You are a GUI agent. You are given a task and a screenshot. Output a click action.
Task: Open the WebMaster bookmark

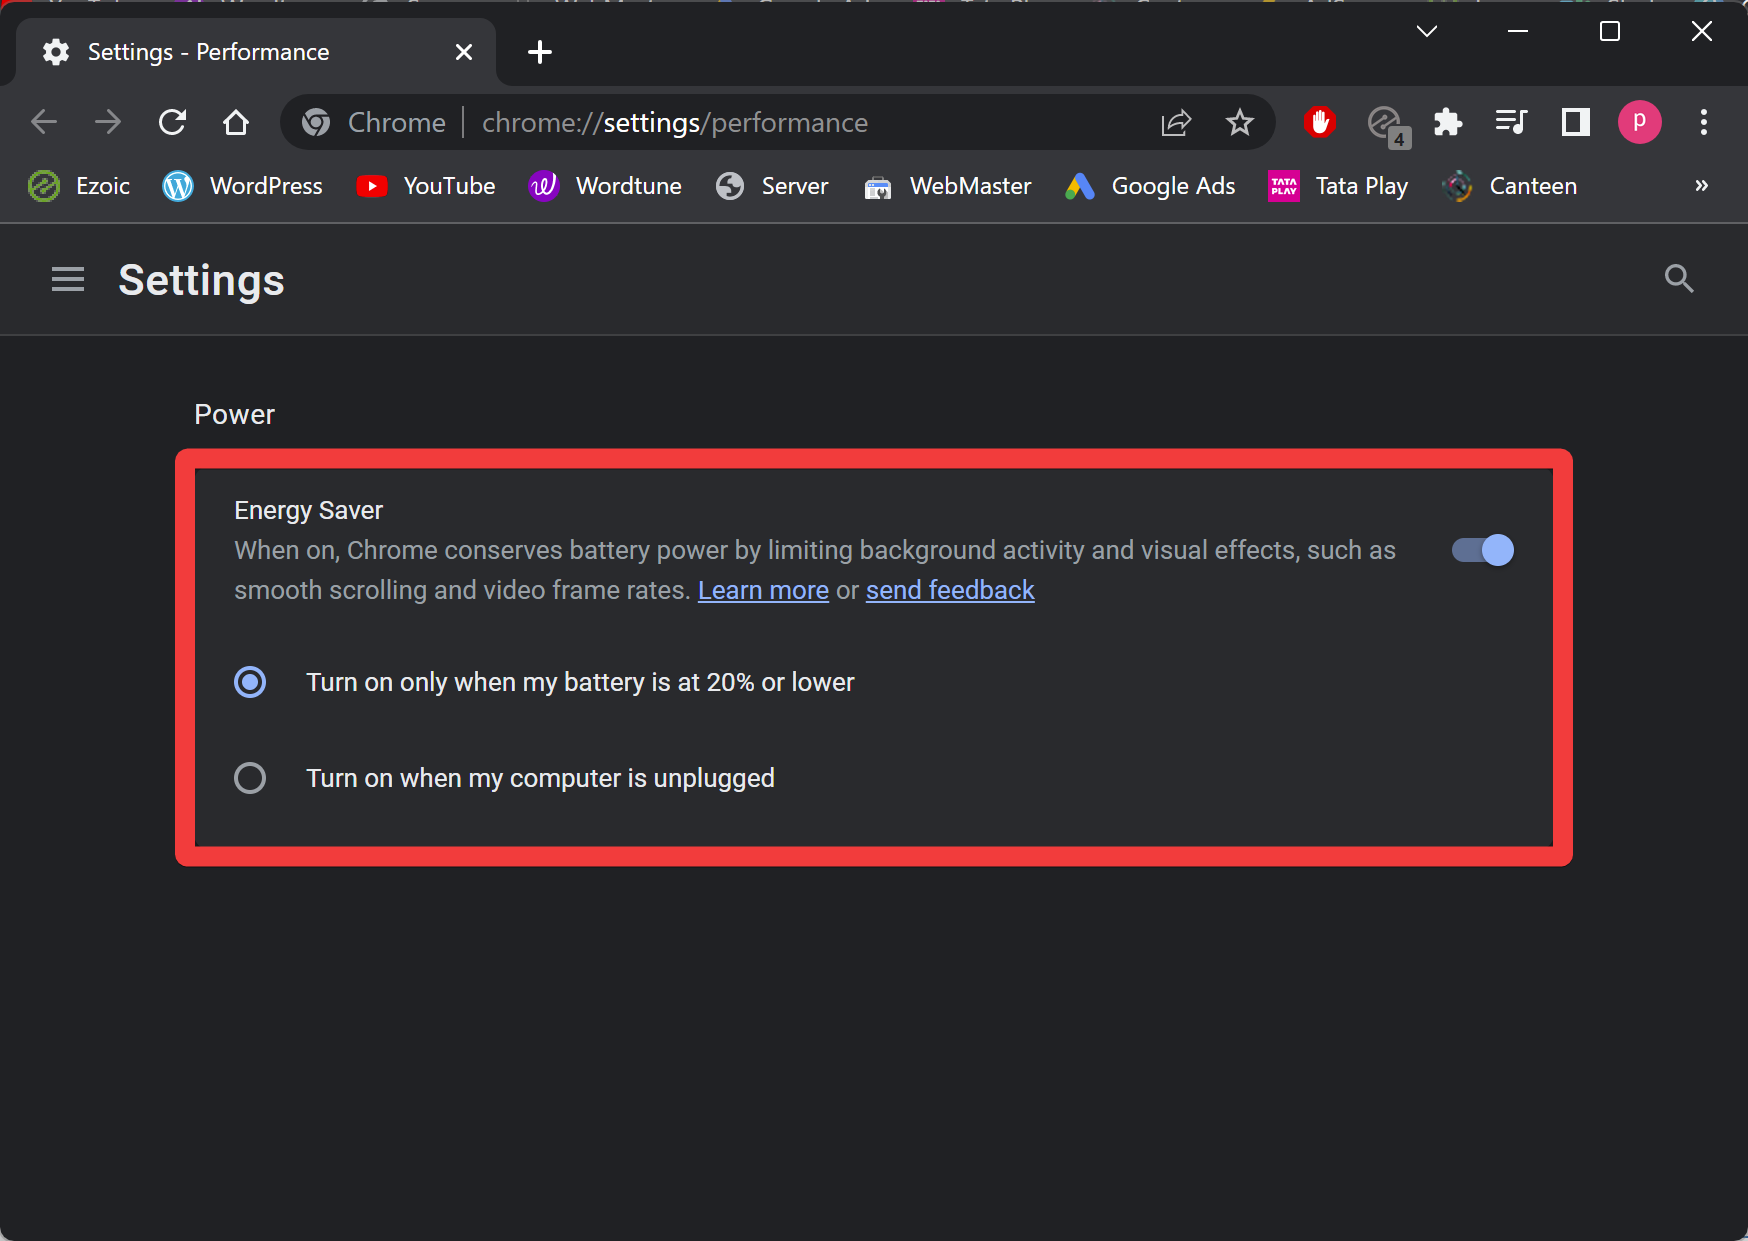click(x=947, y=186)
